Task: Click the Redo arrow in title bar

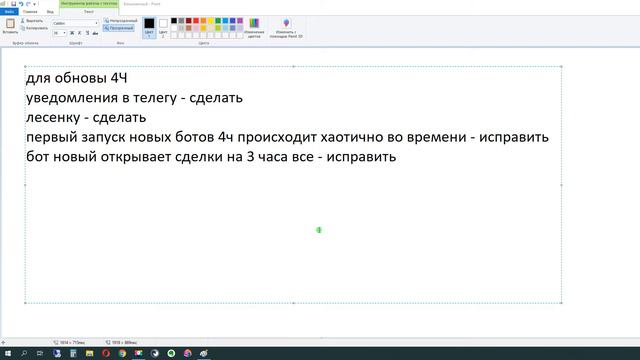Action: click(28, 4)
